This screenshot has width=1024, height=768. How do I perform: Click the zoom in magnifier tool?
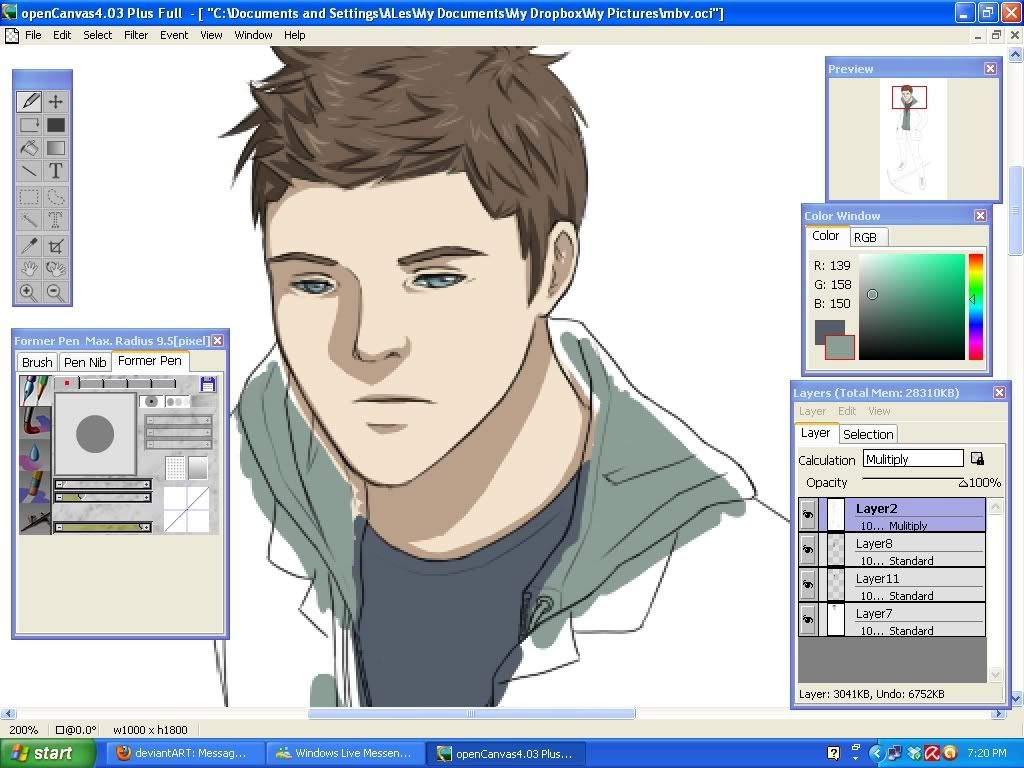point(29,293)
